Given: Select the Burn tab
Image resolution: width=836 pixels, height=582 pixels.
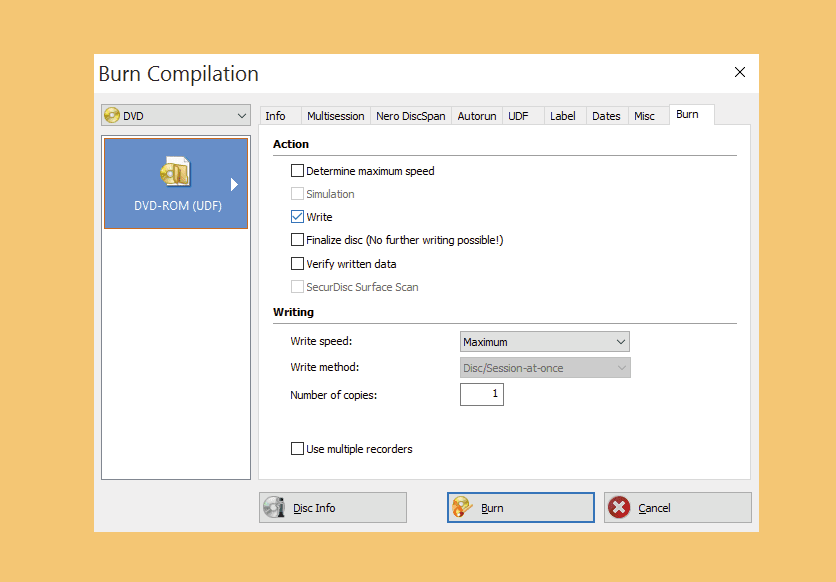Looking at the screenshot, I should point(692,115).
